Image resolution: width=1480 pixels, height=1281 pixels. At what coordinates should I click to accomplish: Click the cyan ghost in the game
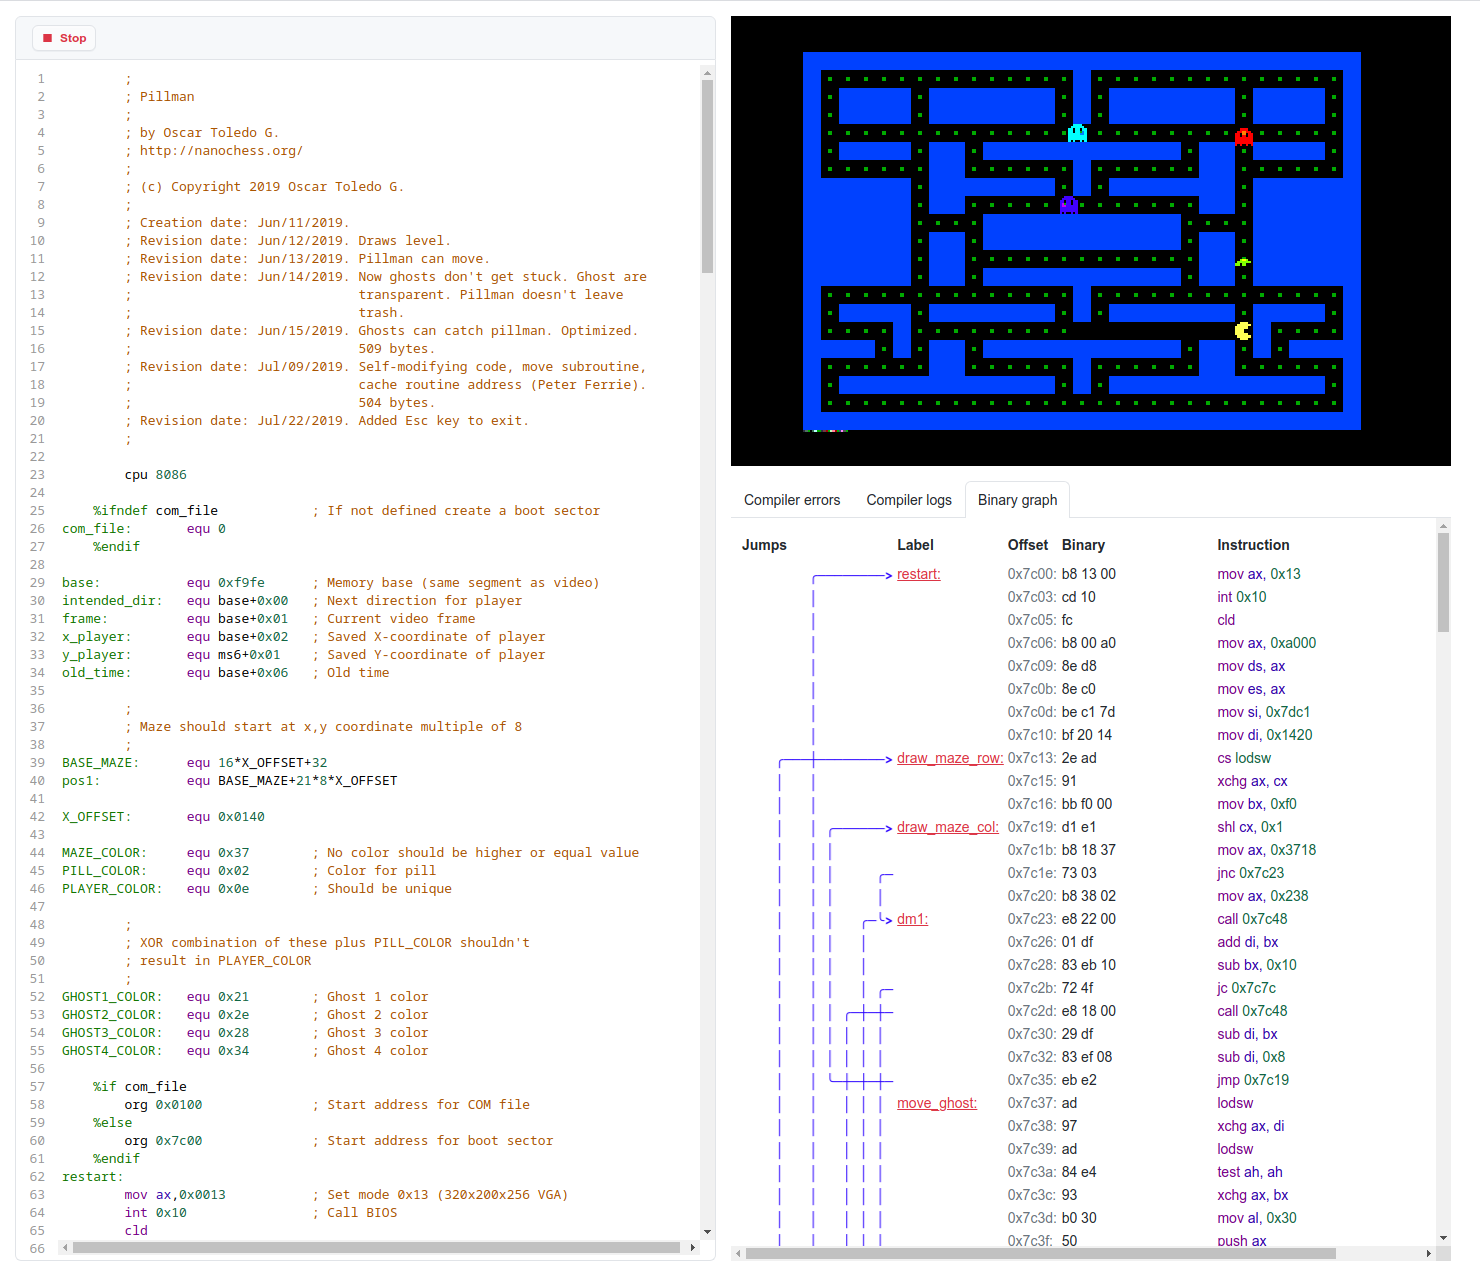click(1077, 133)
